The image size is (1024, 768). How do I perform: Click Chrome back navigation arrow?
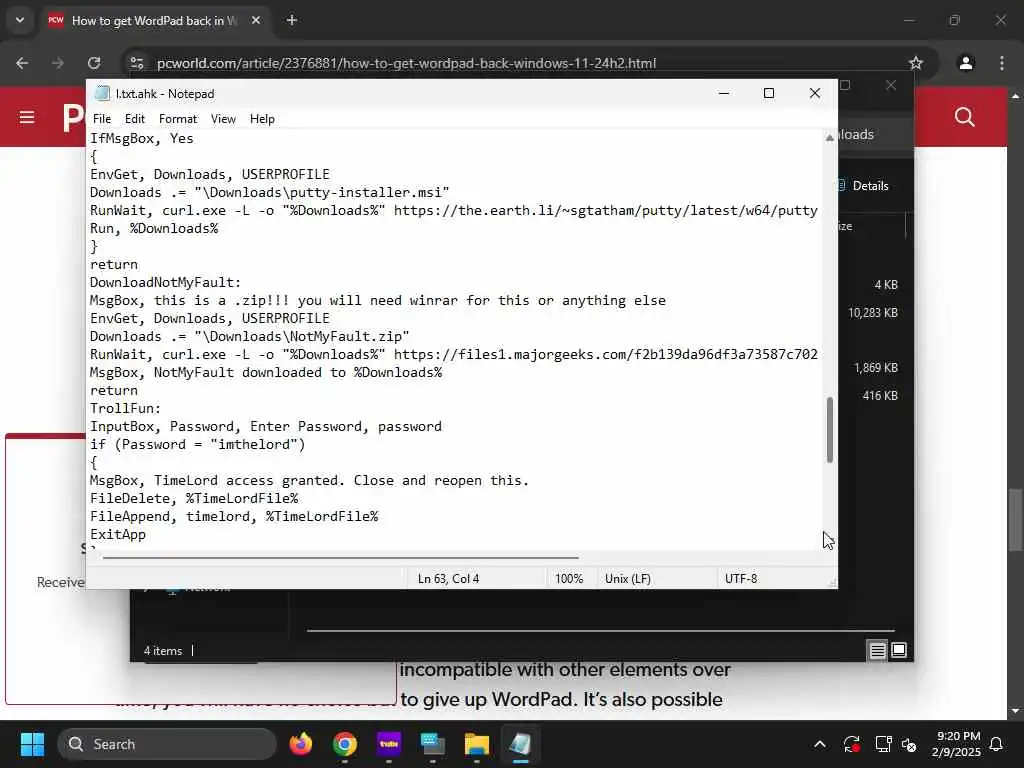point(22,63)
